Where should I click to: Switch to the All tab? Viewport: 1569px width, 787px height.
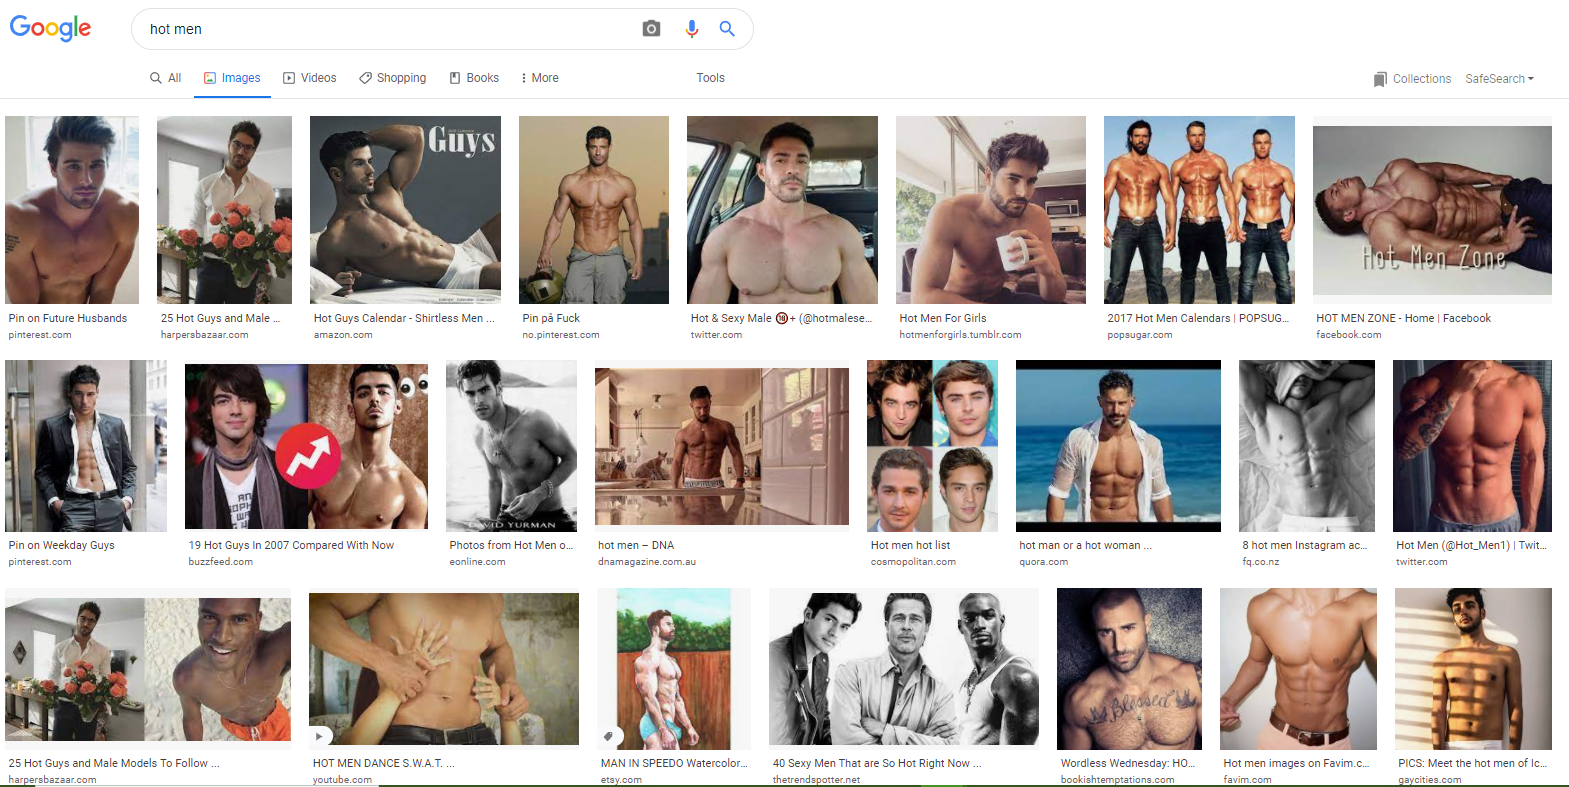pyautogui.click(x=165, y=78)
